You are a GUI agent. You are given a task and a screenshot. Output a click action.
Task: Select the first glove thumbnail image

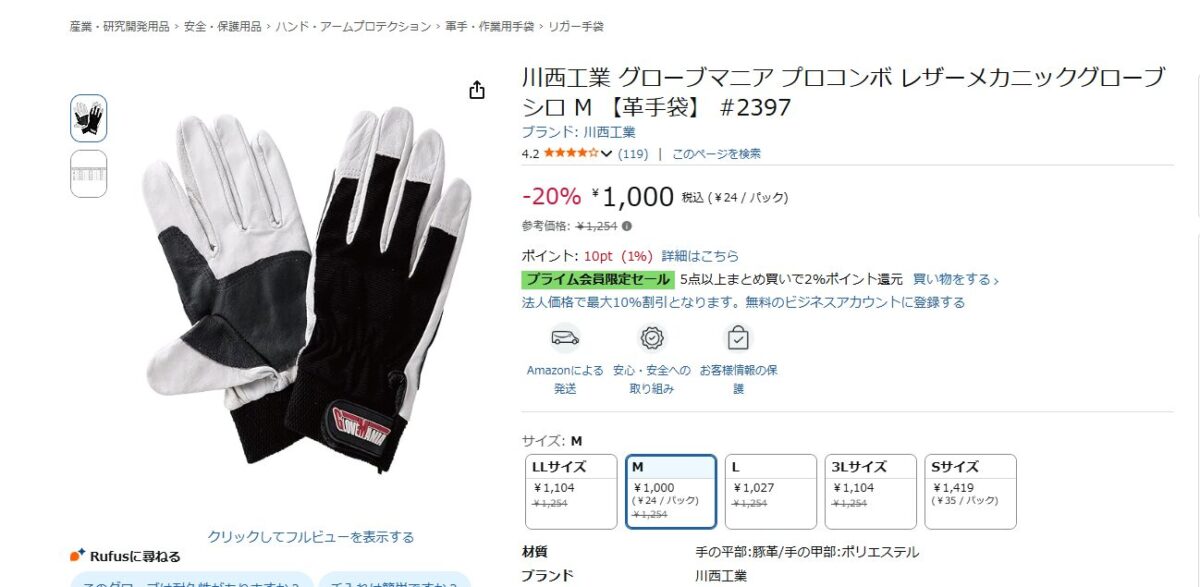point(88,118)
